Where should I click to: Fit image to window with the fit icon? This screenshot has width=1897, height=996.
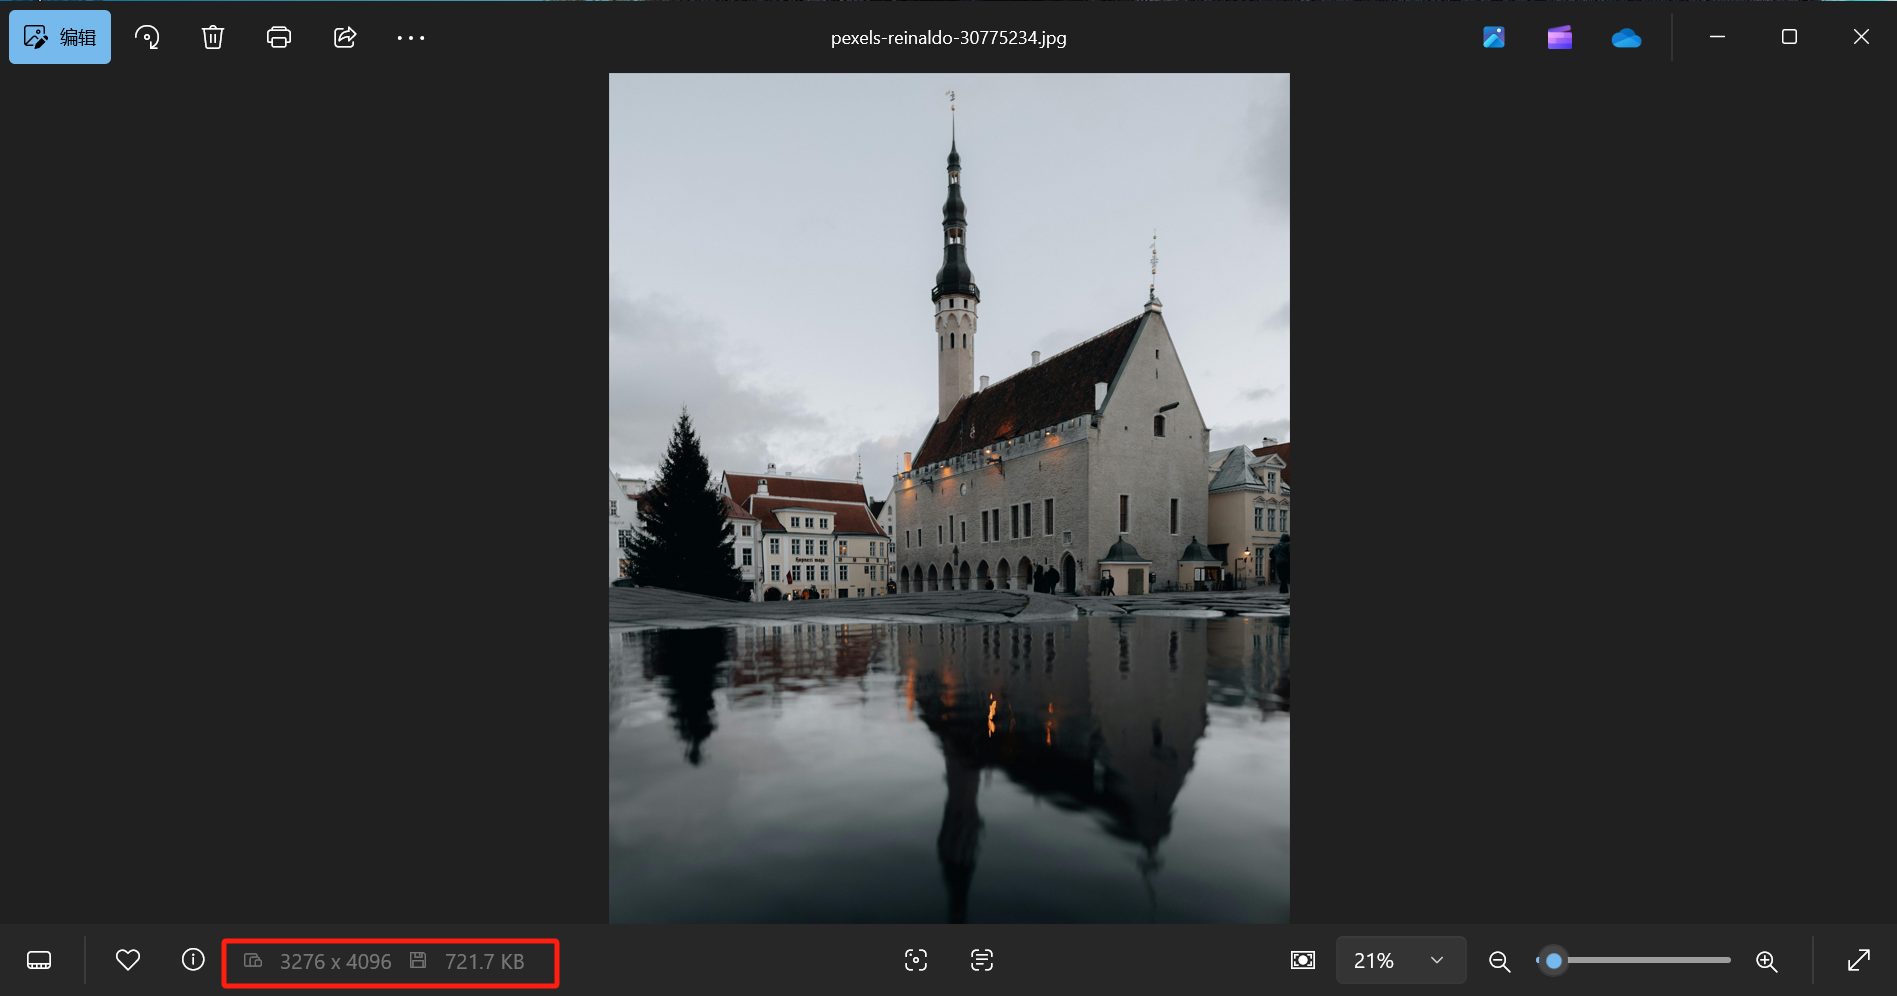pyautogui.click(x=1303, y=960)
